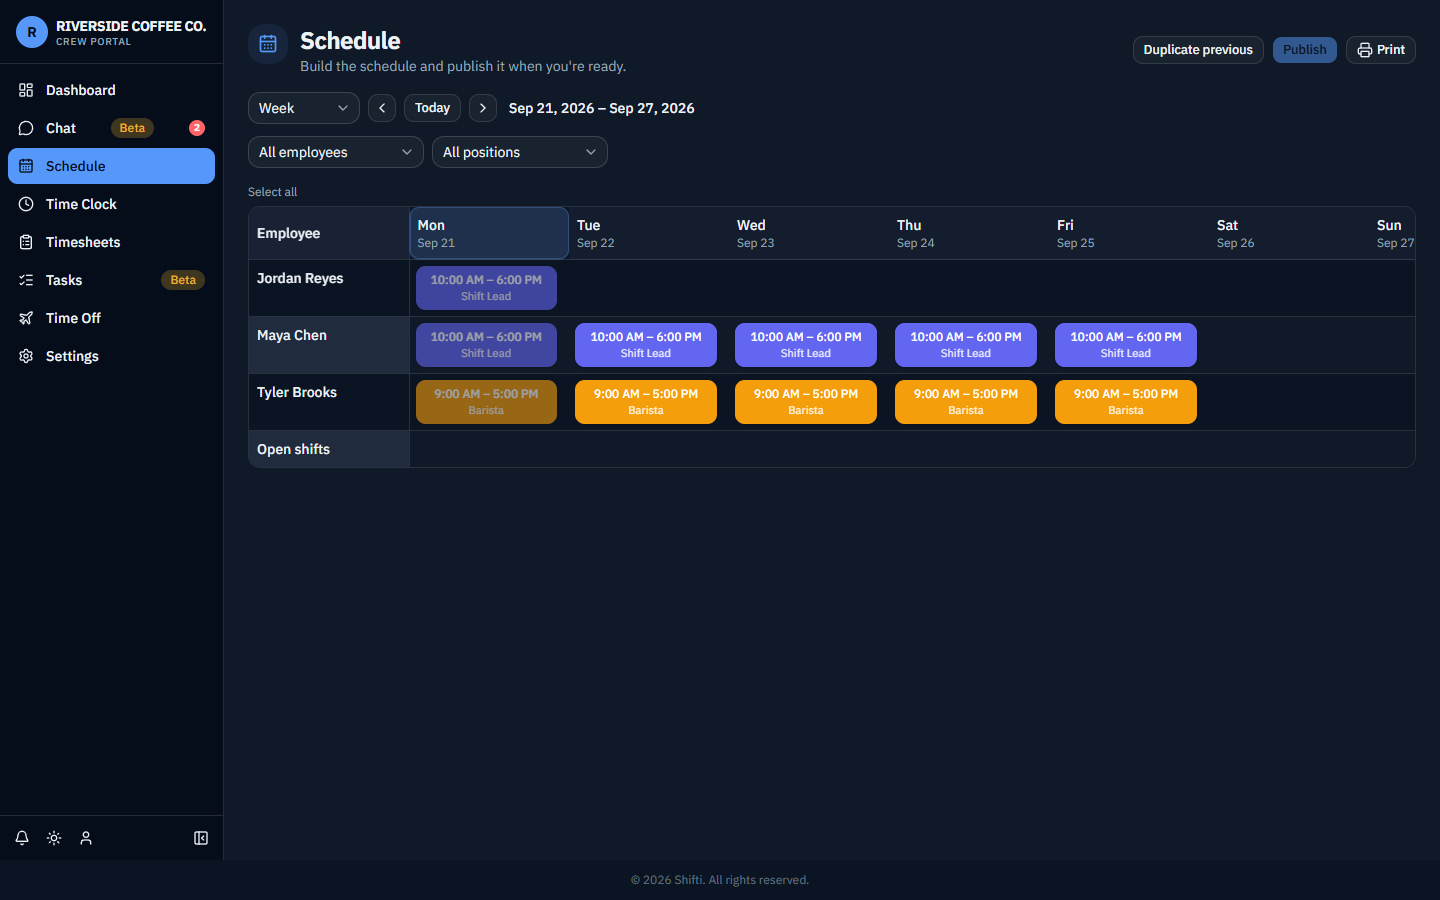Go to next week arrow

click(483, 108)
